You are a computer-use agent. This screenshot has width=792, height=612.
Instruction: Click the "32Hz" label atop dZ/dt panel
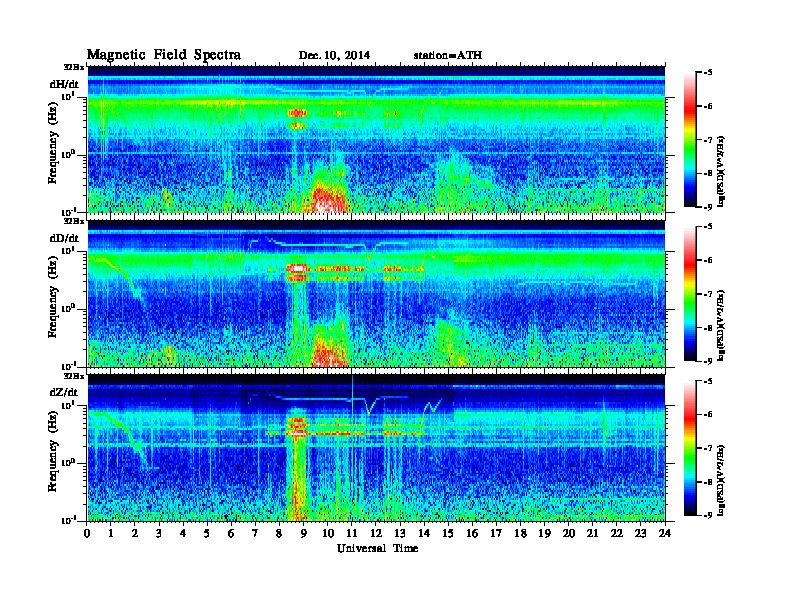pos(74,376)
